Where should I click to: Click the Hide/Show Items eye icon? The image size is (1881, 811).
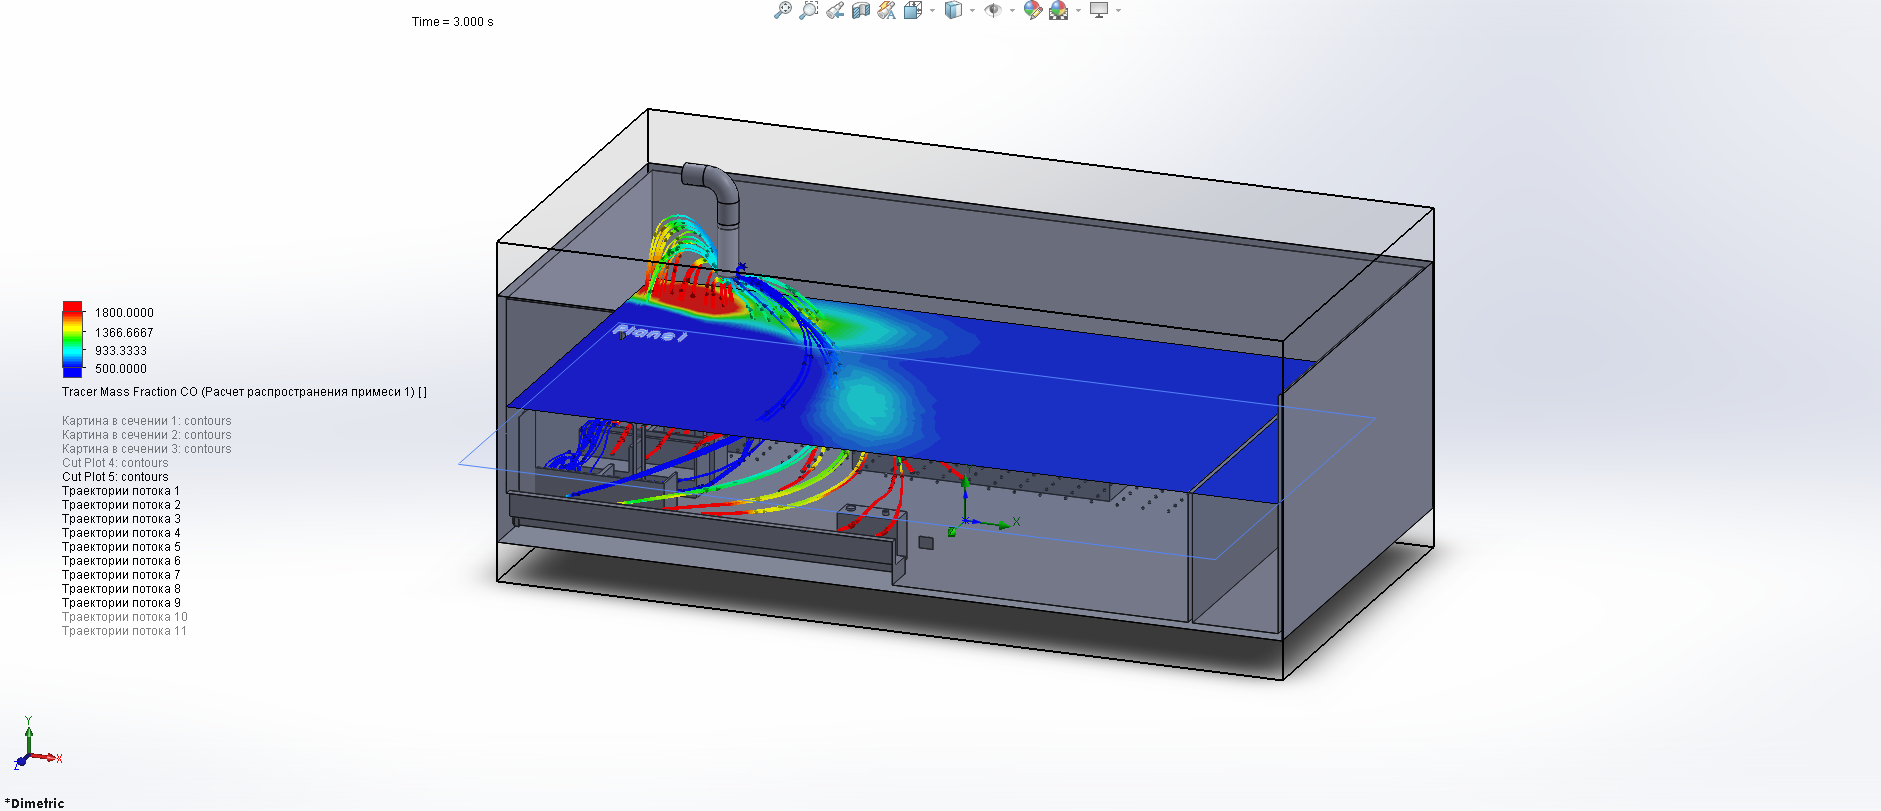[993, 10]
